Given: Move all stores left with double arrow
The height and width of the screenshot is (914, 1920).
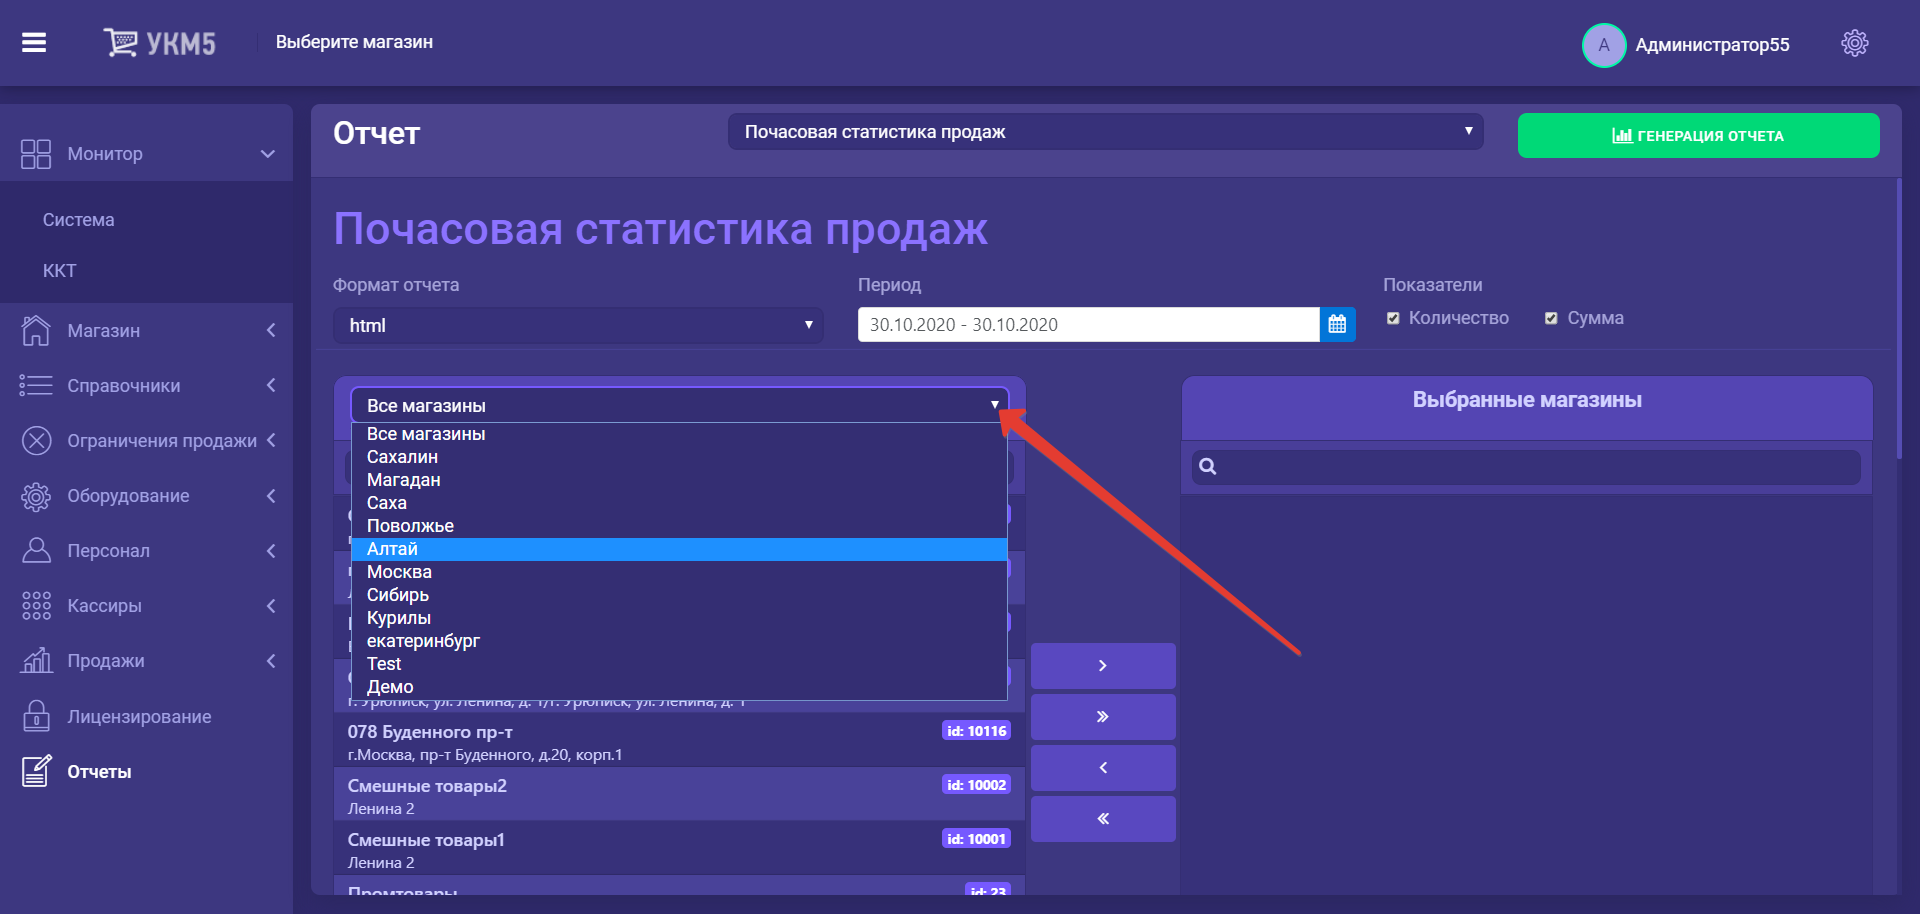Looking at the screenshot, I should 1103,818.
